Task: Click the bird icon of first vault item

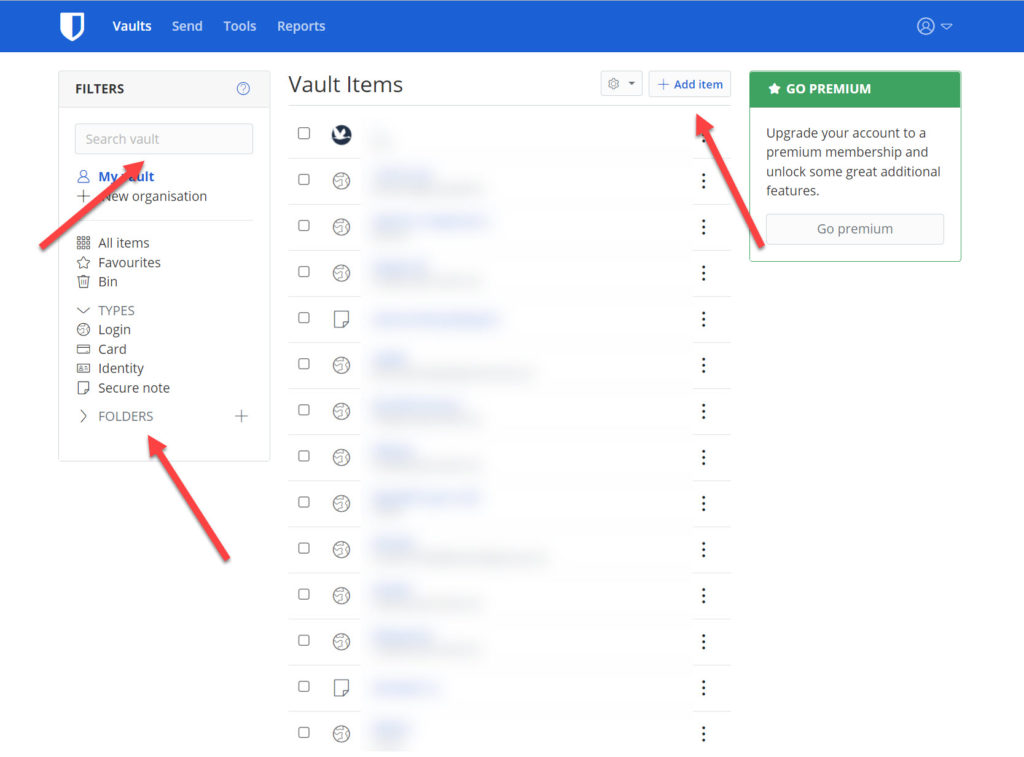Action: tap(341, 134)
